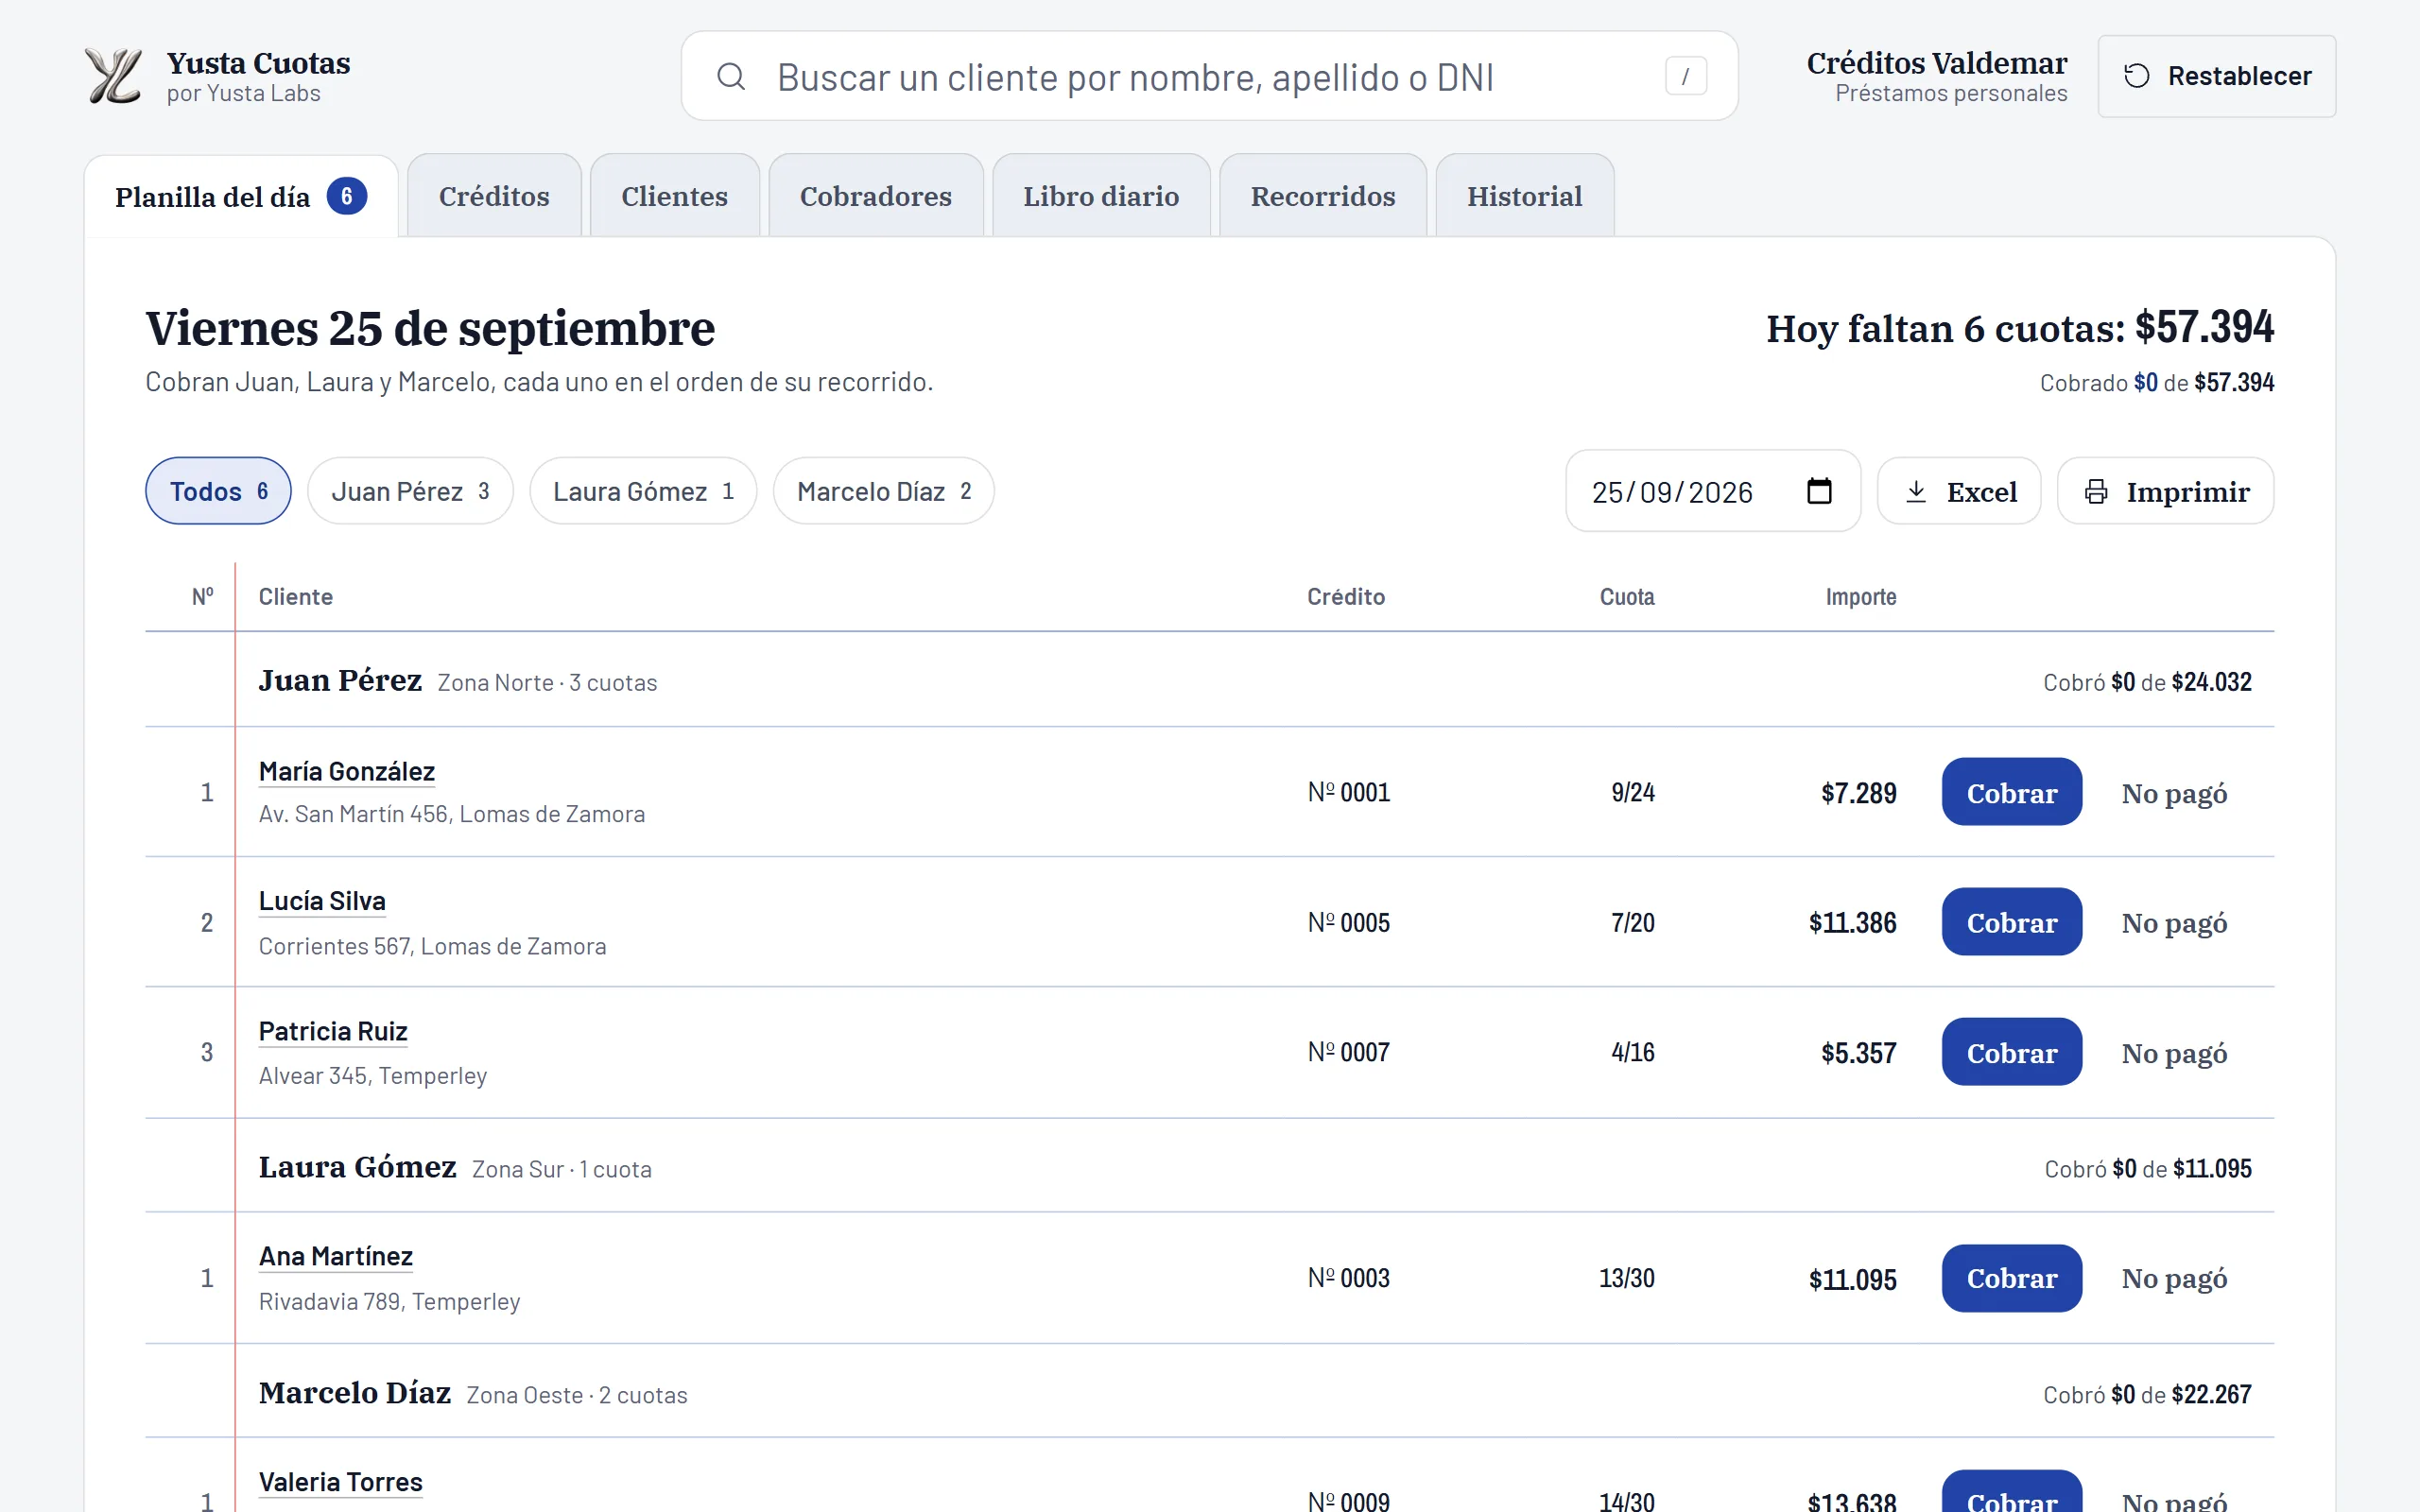This screenshot has height=1512, width=2420.
Task: Open client Ana Martínez
Action: coord(336,1256)
